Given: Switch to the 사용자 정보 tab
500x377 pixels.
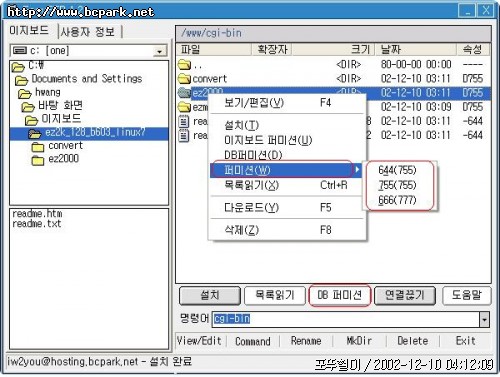Looking at the screenshot, I should click(x=88, y=32).
